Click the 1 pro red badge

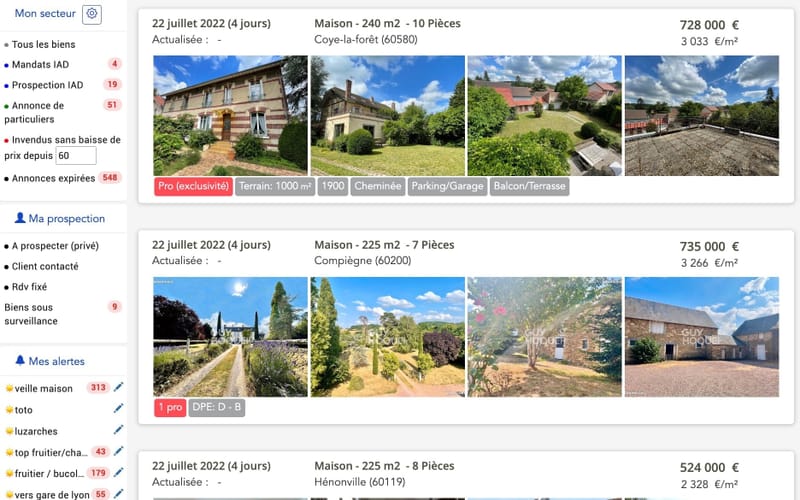click(170, 407)
